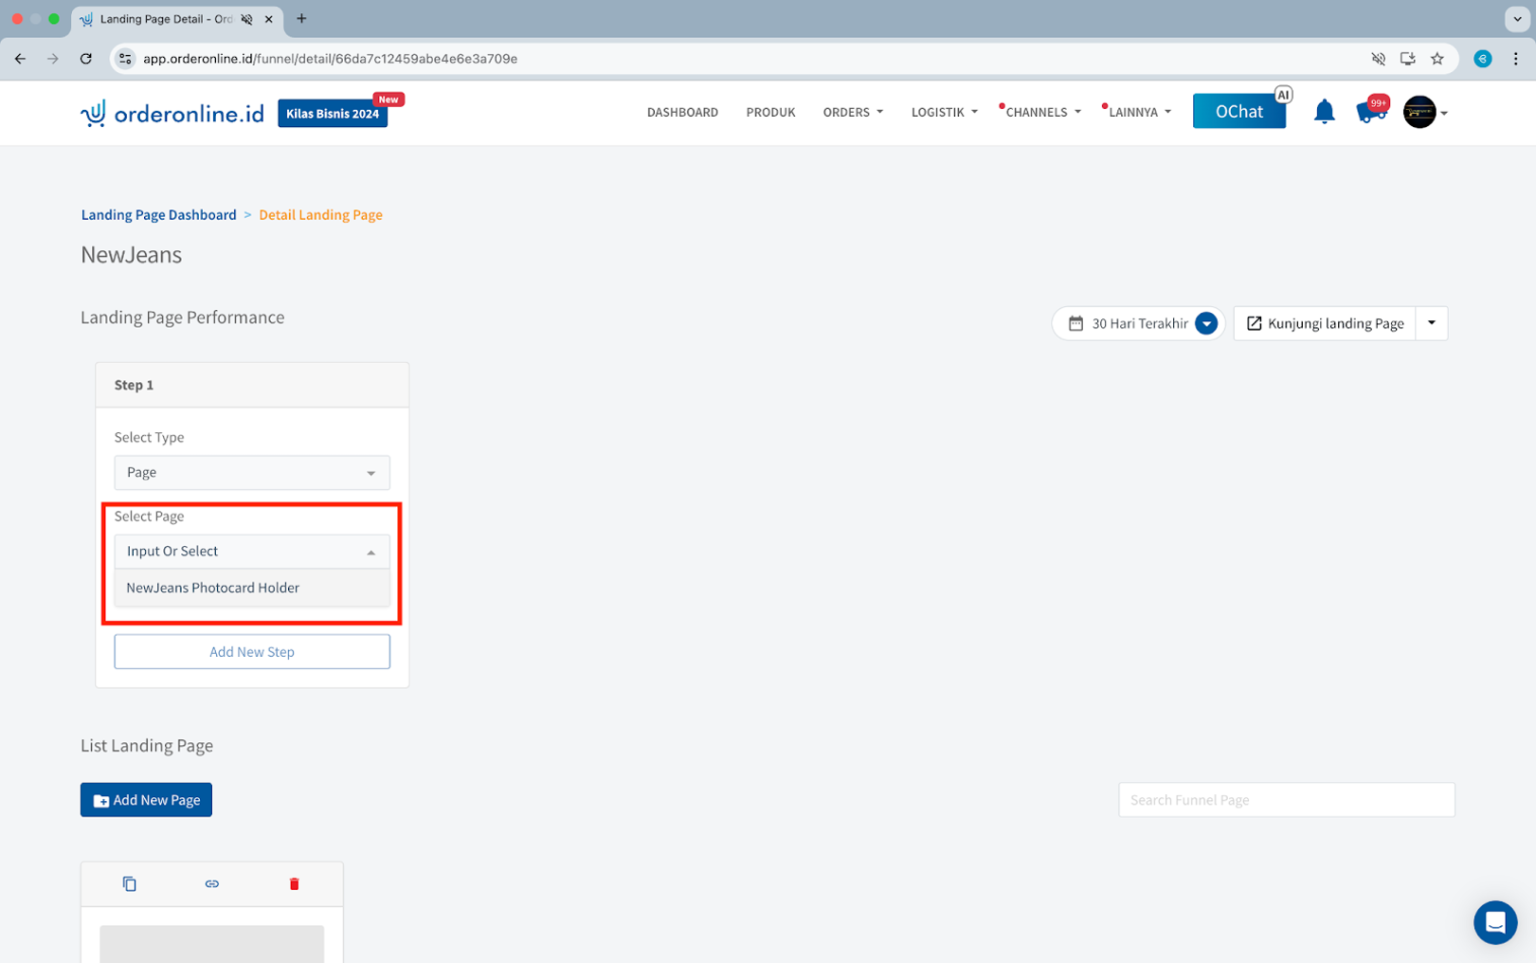Open the live chat support bubble

tap(1494, 922)
